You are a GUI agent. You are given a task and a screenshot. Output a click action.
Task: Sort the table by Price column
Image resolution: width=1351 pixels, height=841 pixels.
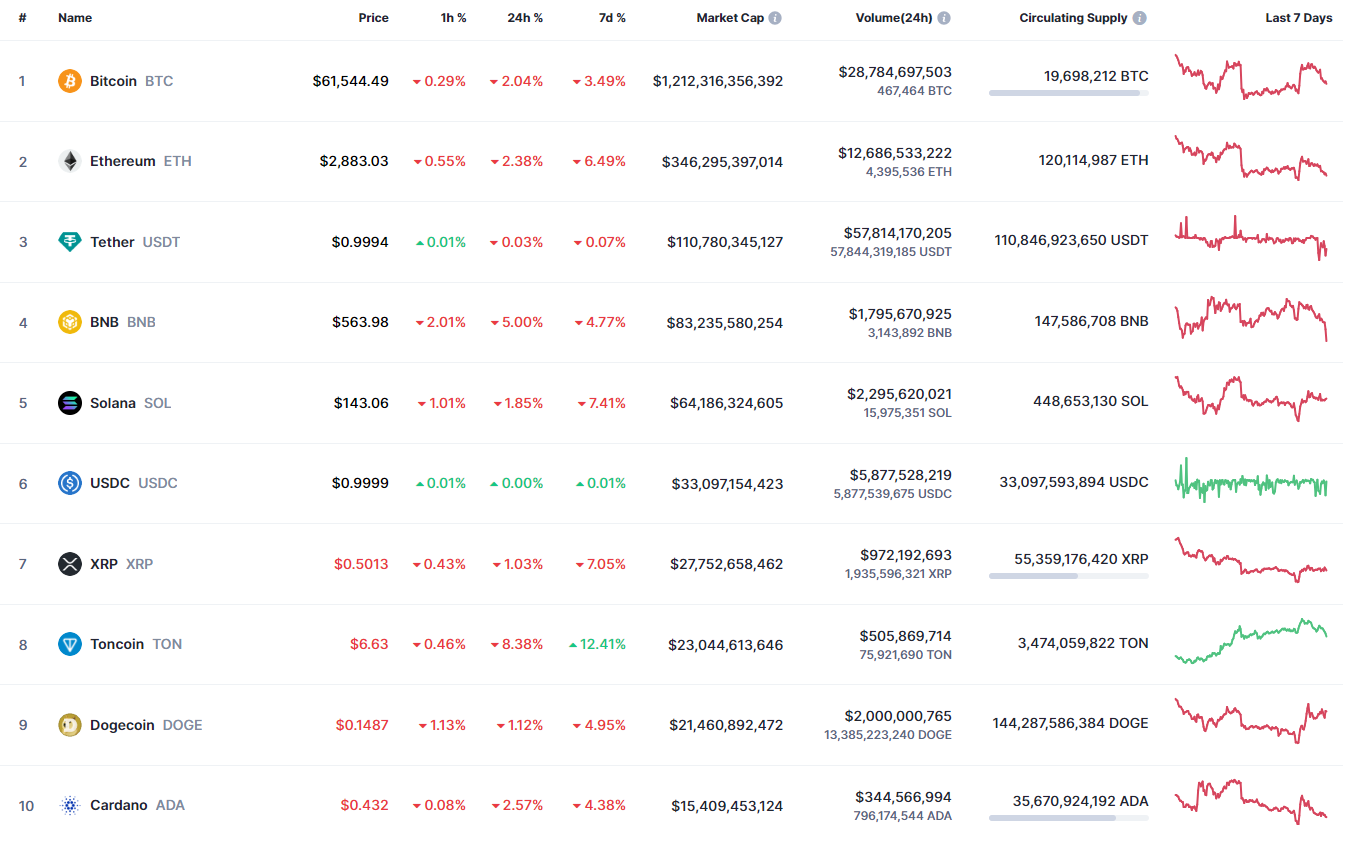pos(374,18)
